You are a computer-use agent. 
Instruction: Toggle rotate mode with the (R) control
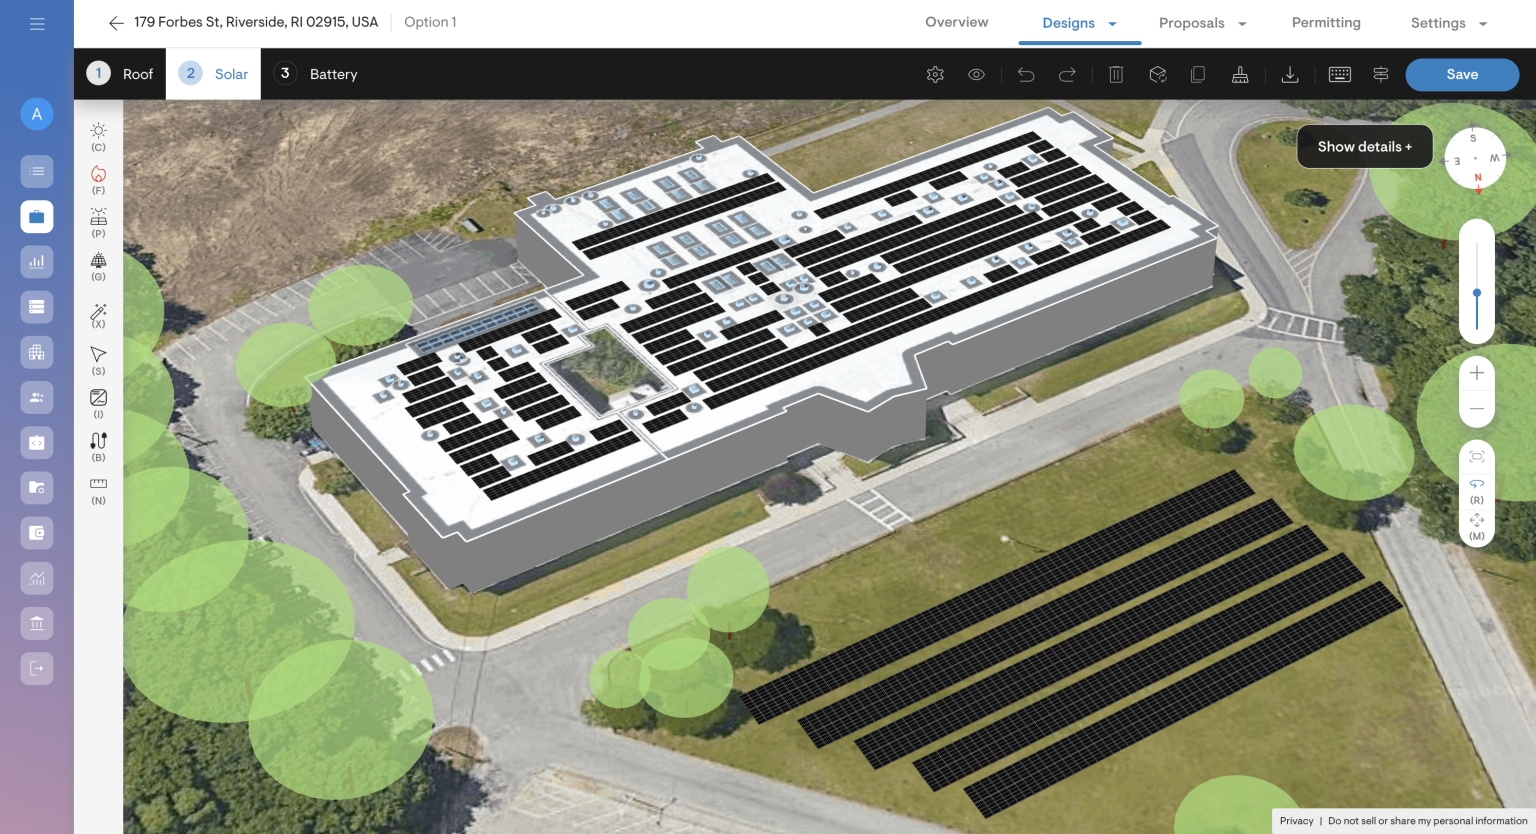click(x=1477, y=487)
